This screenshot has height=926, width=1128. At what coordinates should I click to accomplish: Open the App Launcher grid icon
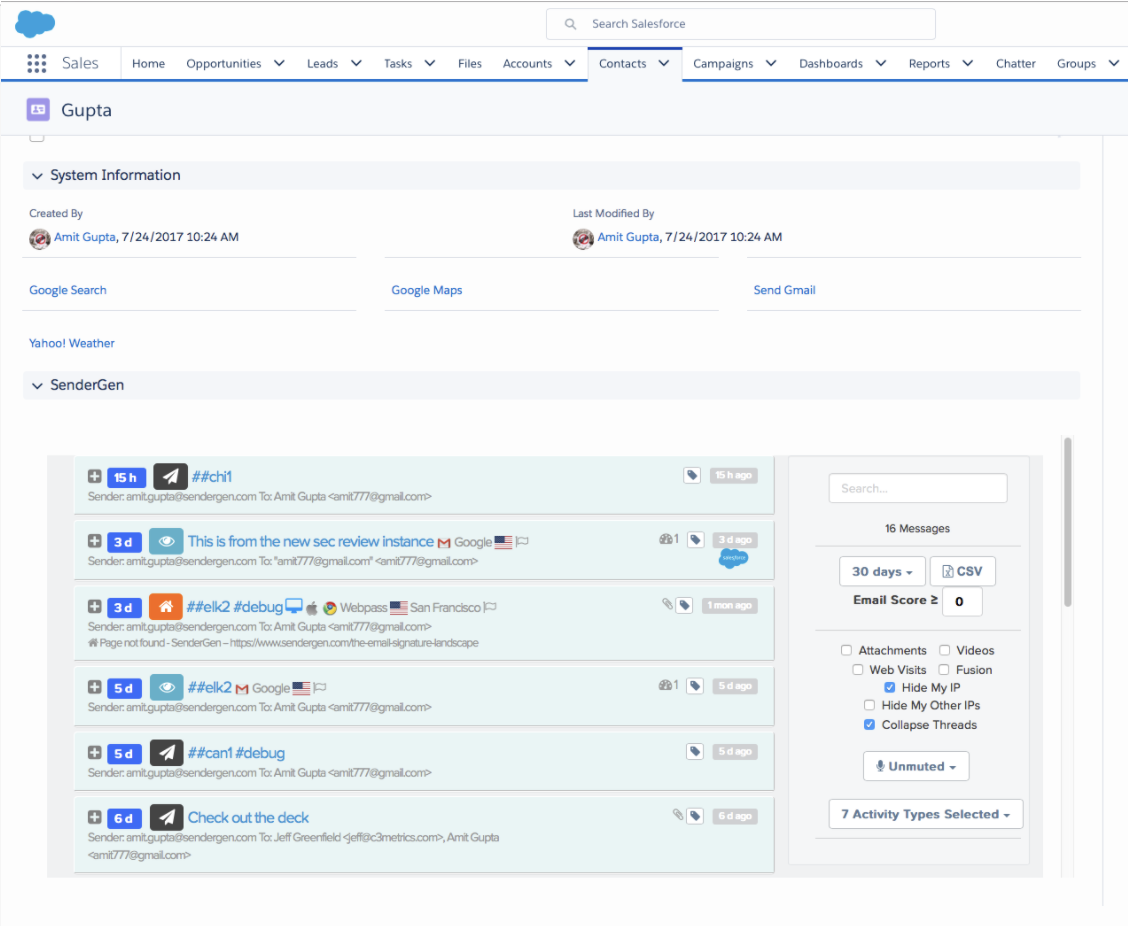(x=37, y=63)
